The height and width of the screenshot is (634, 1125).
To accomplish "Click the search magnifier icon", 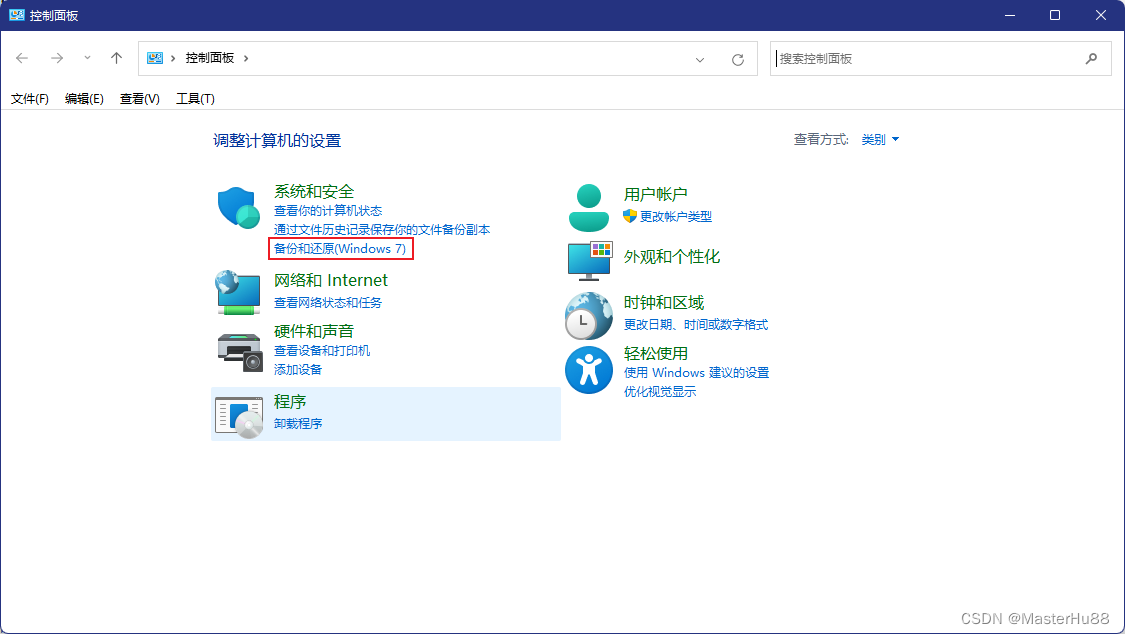I will 1091,59.
